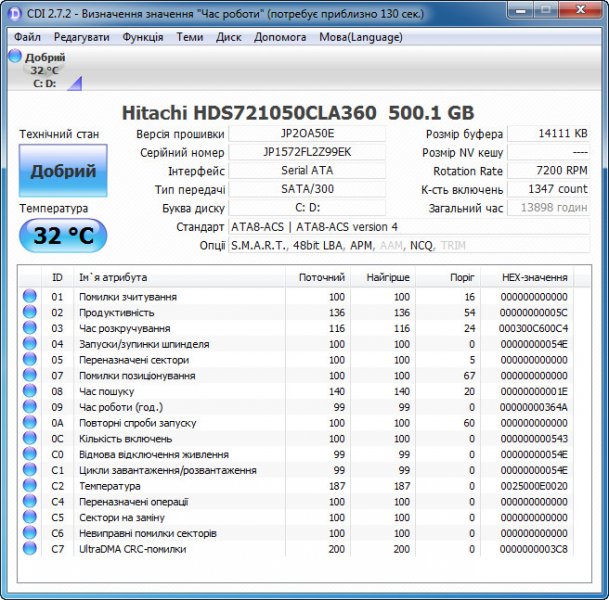Click the Ім`я атрибута column header
This screenshot has height=600, width=609.
point(179,277)
